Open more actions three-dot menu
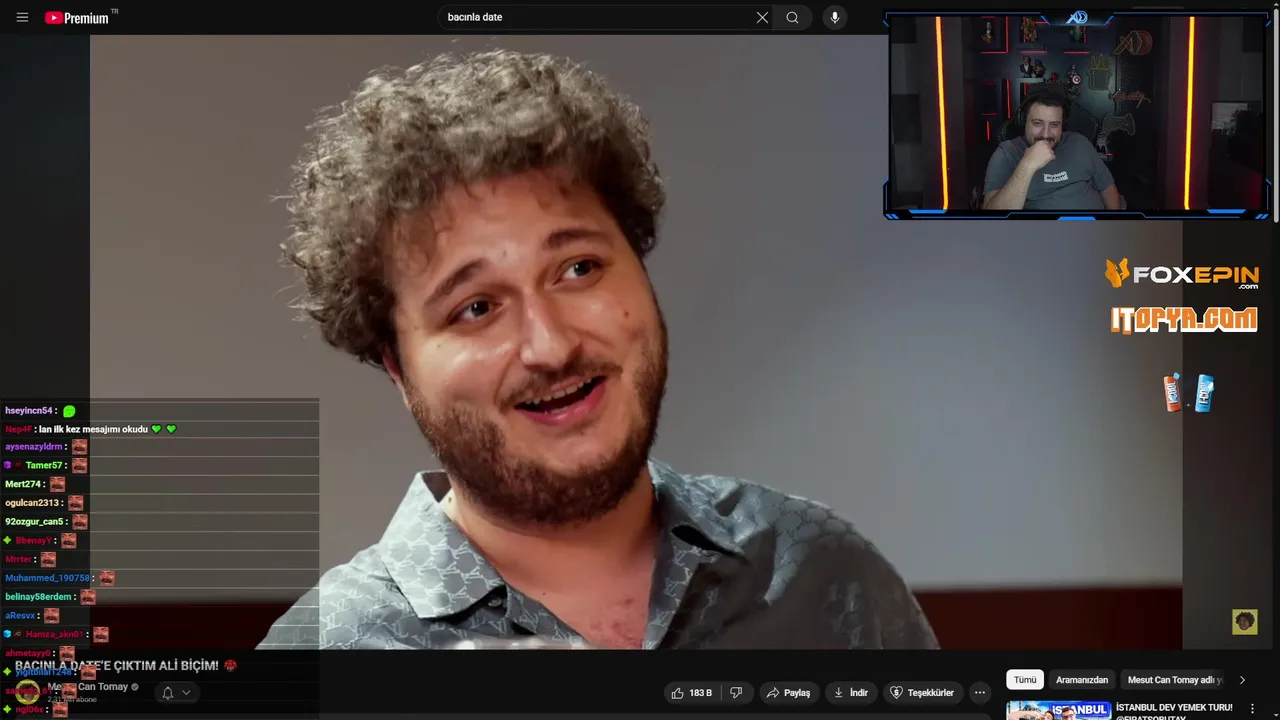1280x720 pixels. pyautogui.click(x=980, y=693)
